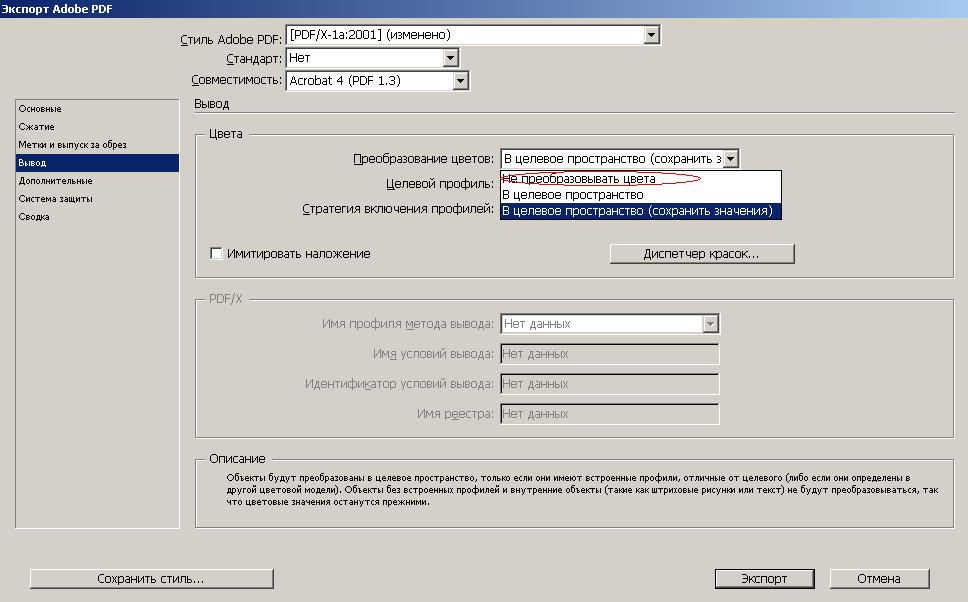Open the Система защиты section

[x=98, y=198]
